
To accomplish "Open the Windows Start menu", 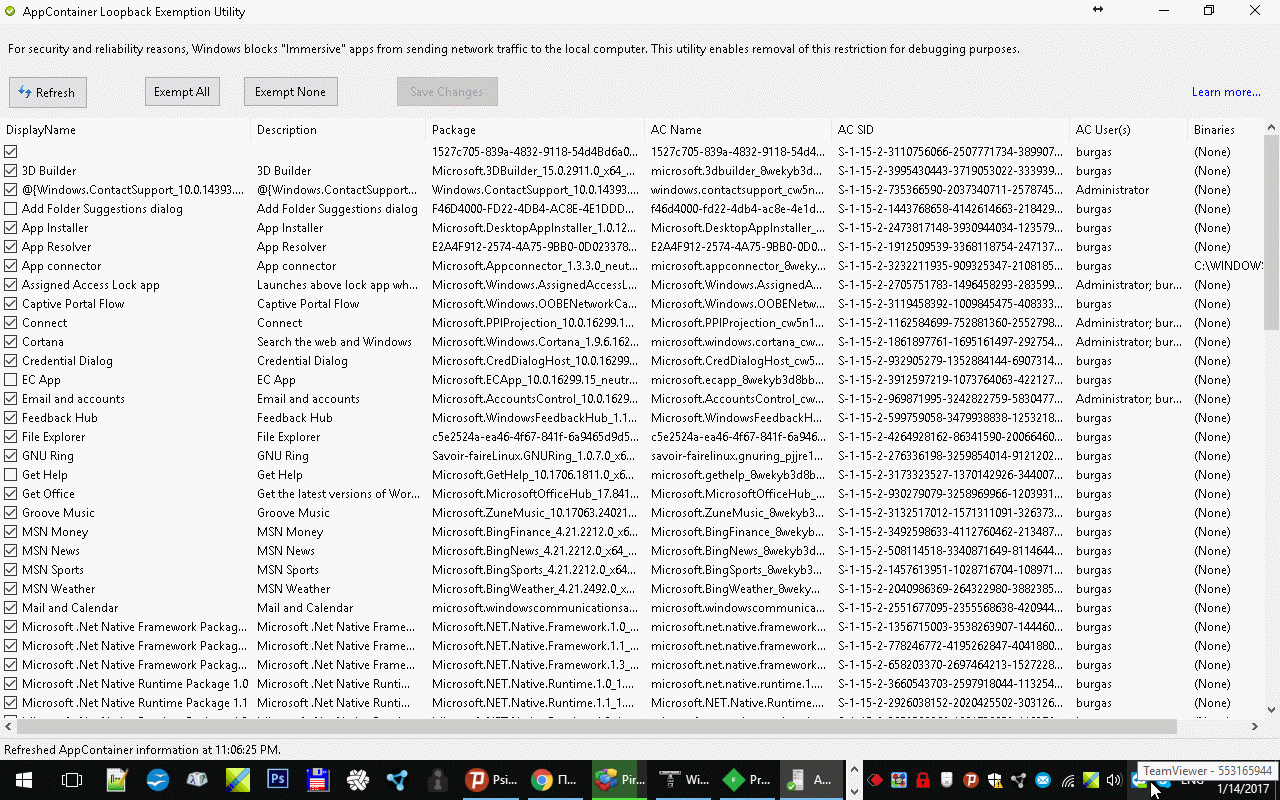I will 23,780.
